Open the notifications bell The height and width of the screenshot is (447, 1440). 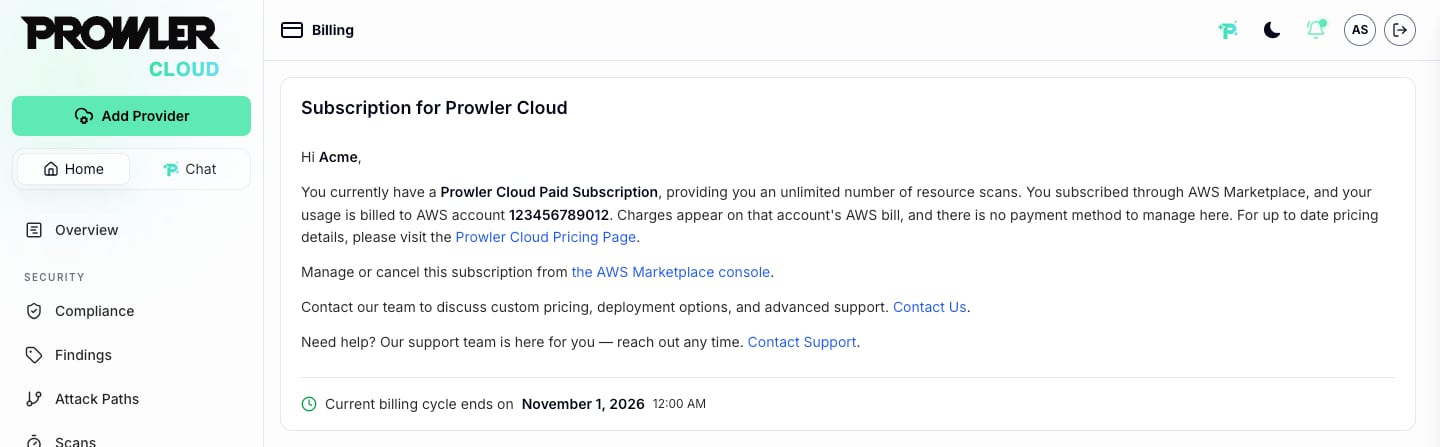click(x=1316, y=30)
